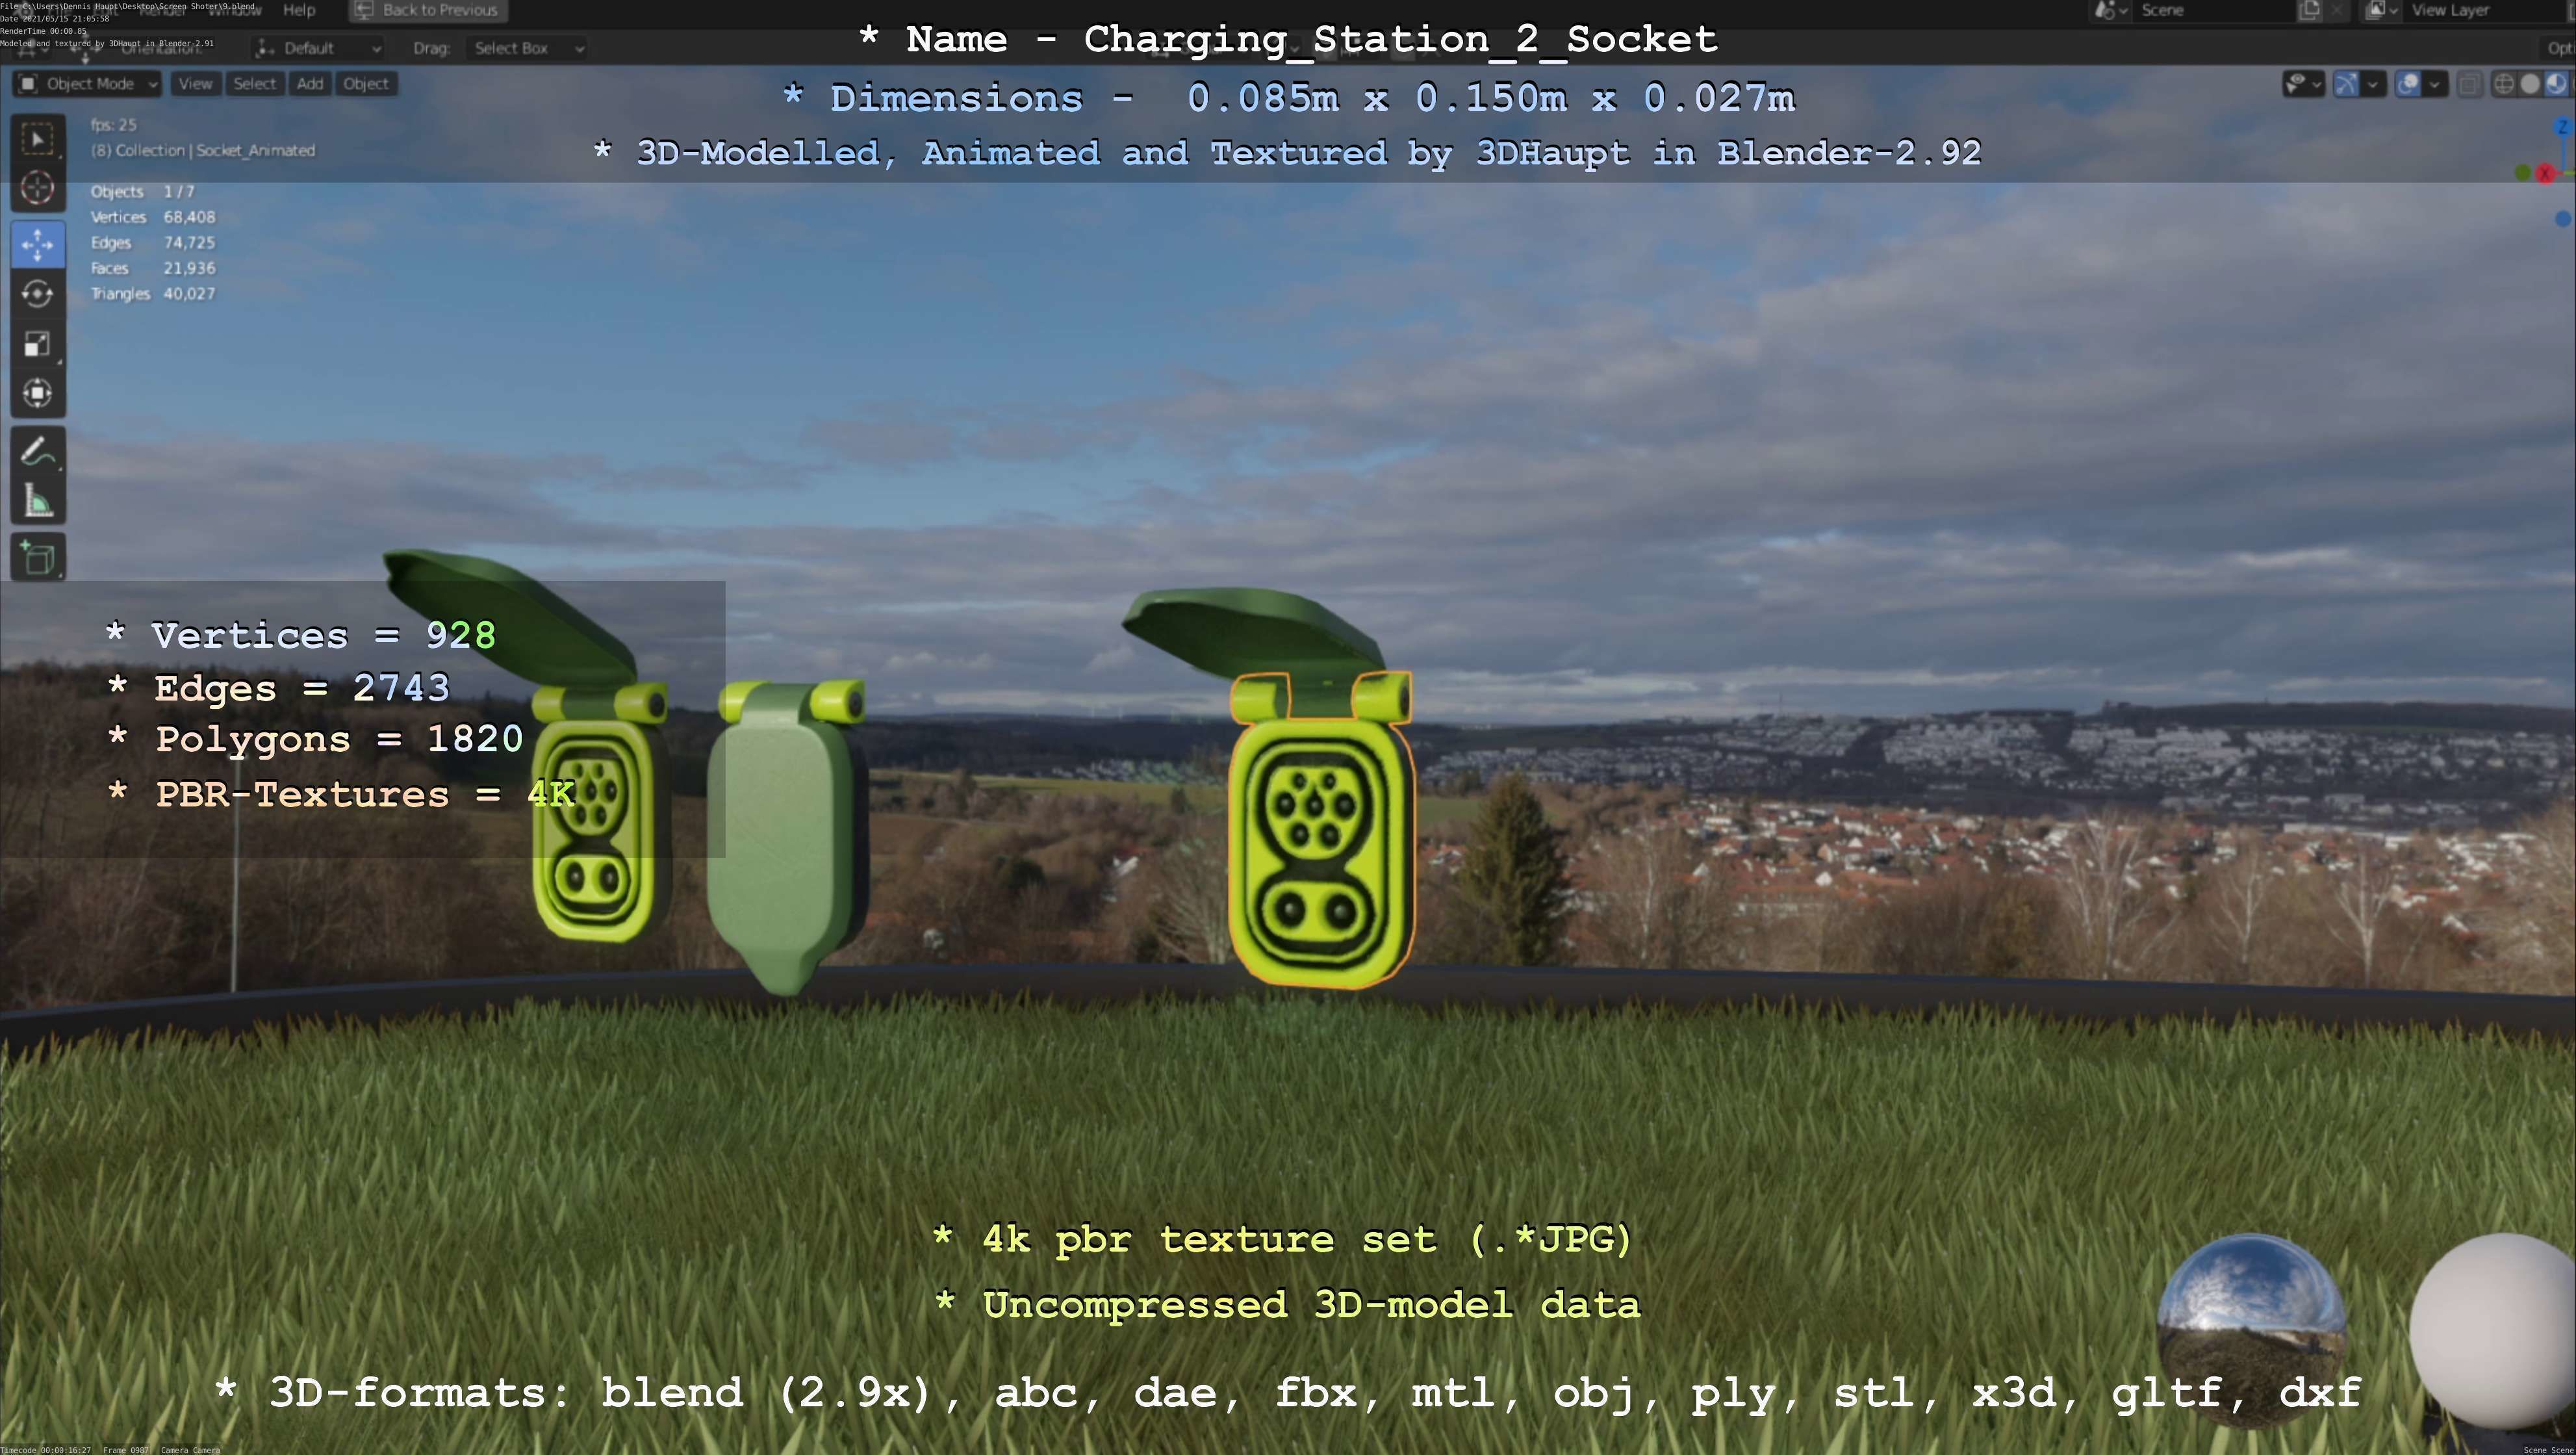
Task: Open the viewport Add menu
Action: [310, 84]
